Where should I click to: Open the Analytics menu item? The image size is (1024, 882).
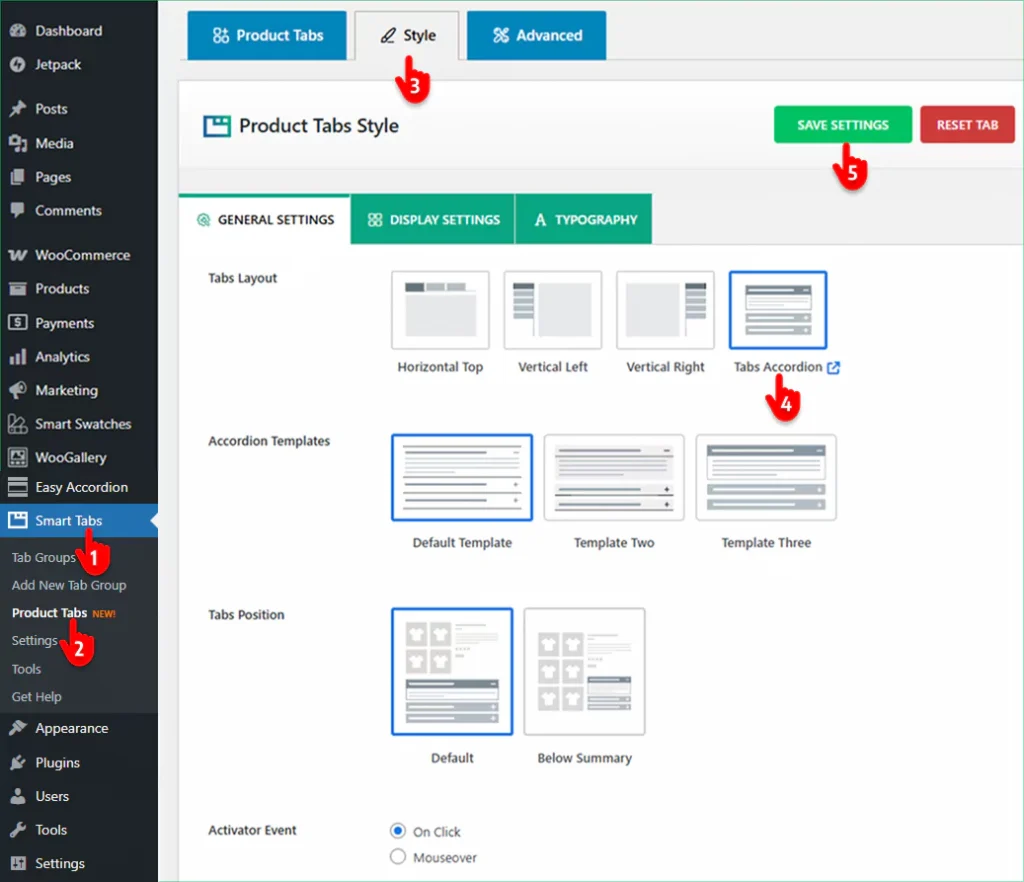78,356
